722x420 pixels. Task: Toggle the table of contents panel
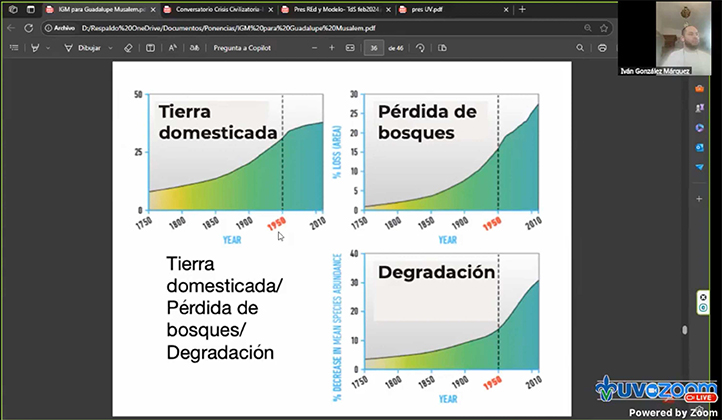pyautogui.click(x=14, y=48)
